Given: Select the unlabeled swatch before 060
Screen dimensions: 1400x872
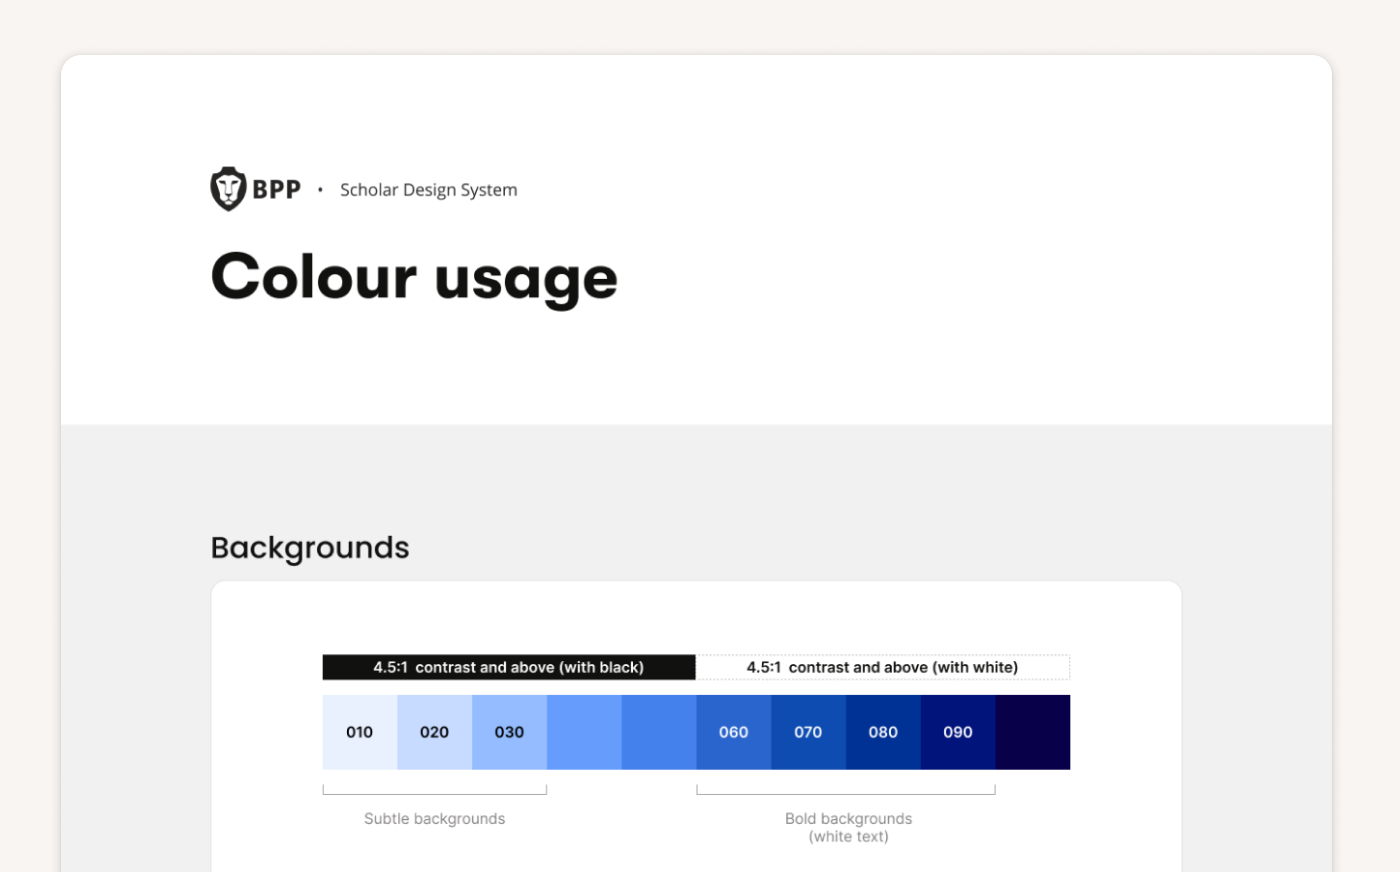Looking at the screenshot, I should [x=659, y=732].
